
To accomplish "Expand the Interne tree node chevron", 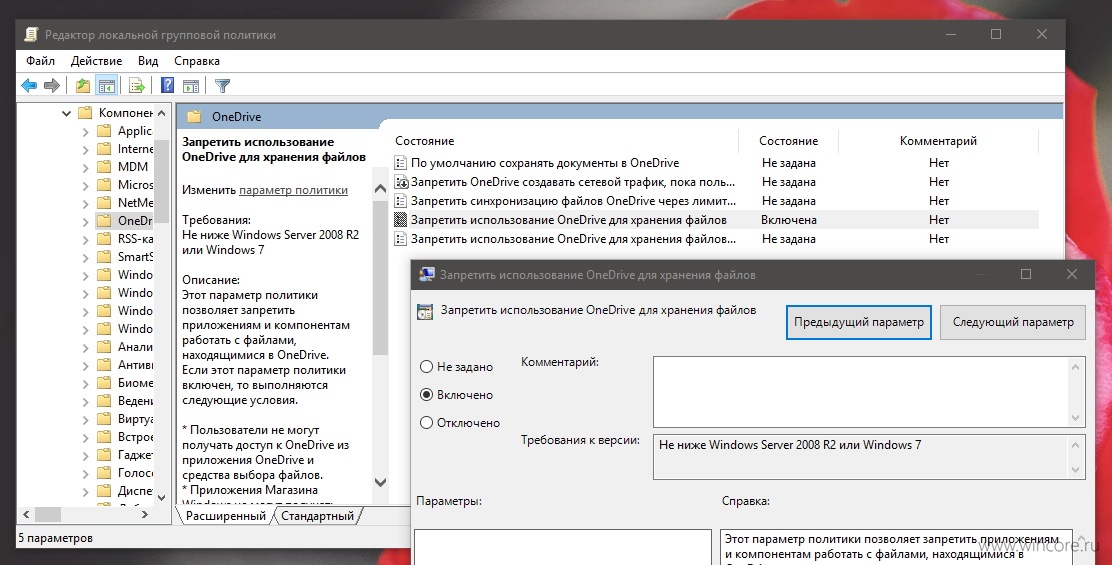I will point(85,149).
